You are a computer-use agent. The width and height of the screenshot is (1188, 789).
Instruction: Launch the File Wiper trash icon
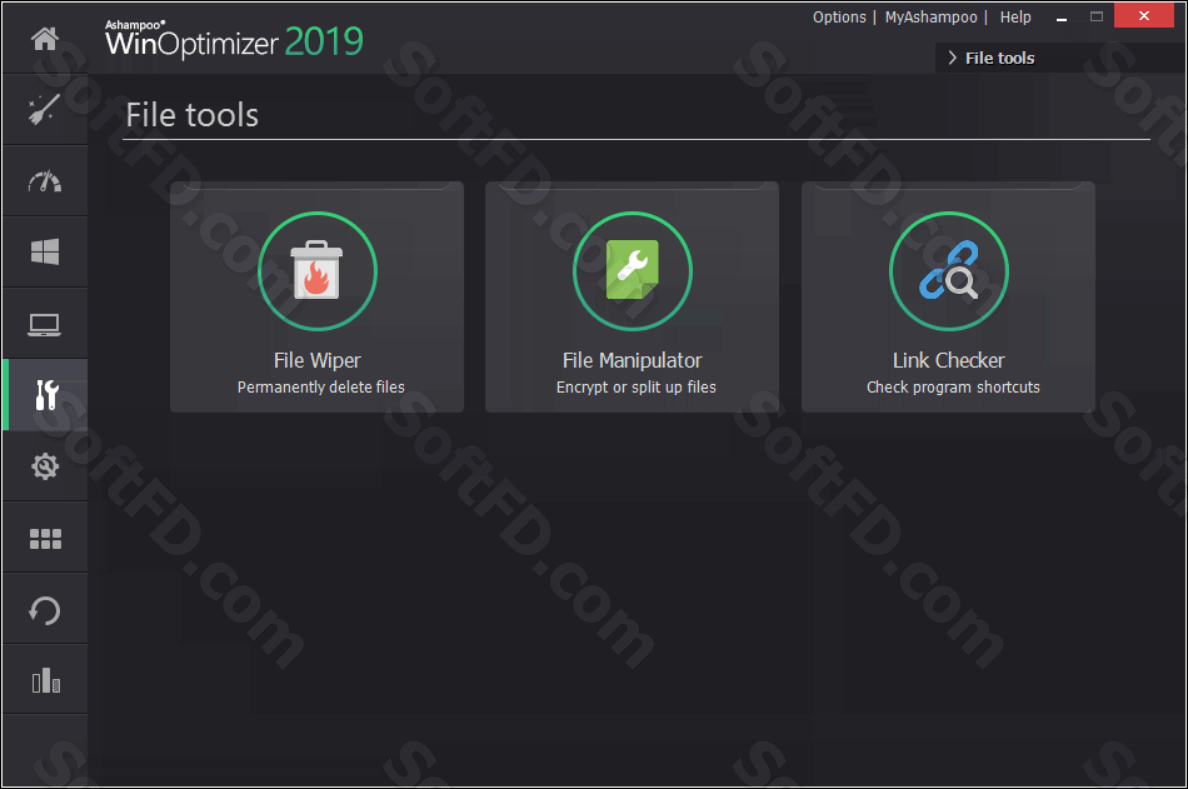pos(317,271)
